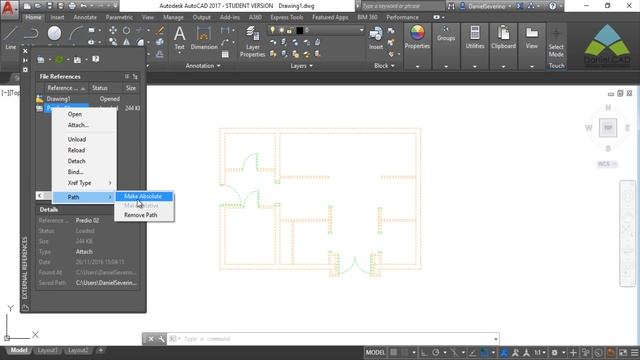
Task: Open the layer name dropdown list
Action: [x=361, y=30]
